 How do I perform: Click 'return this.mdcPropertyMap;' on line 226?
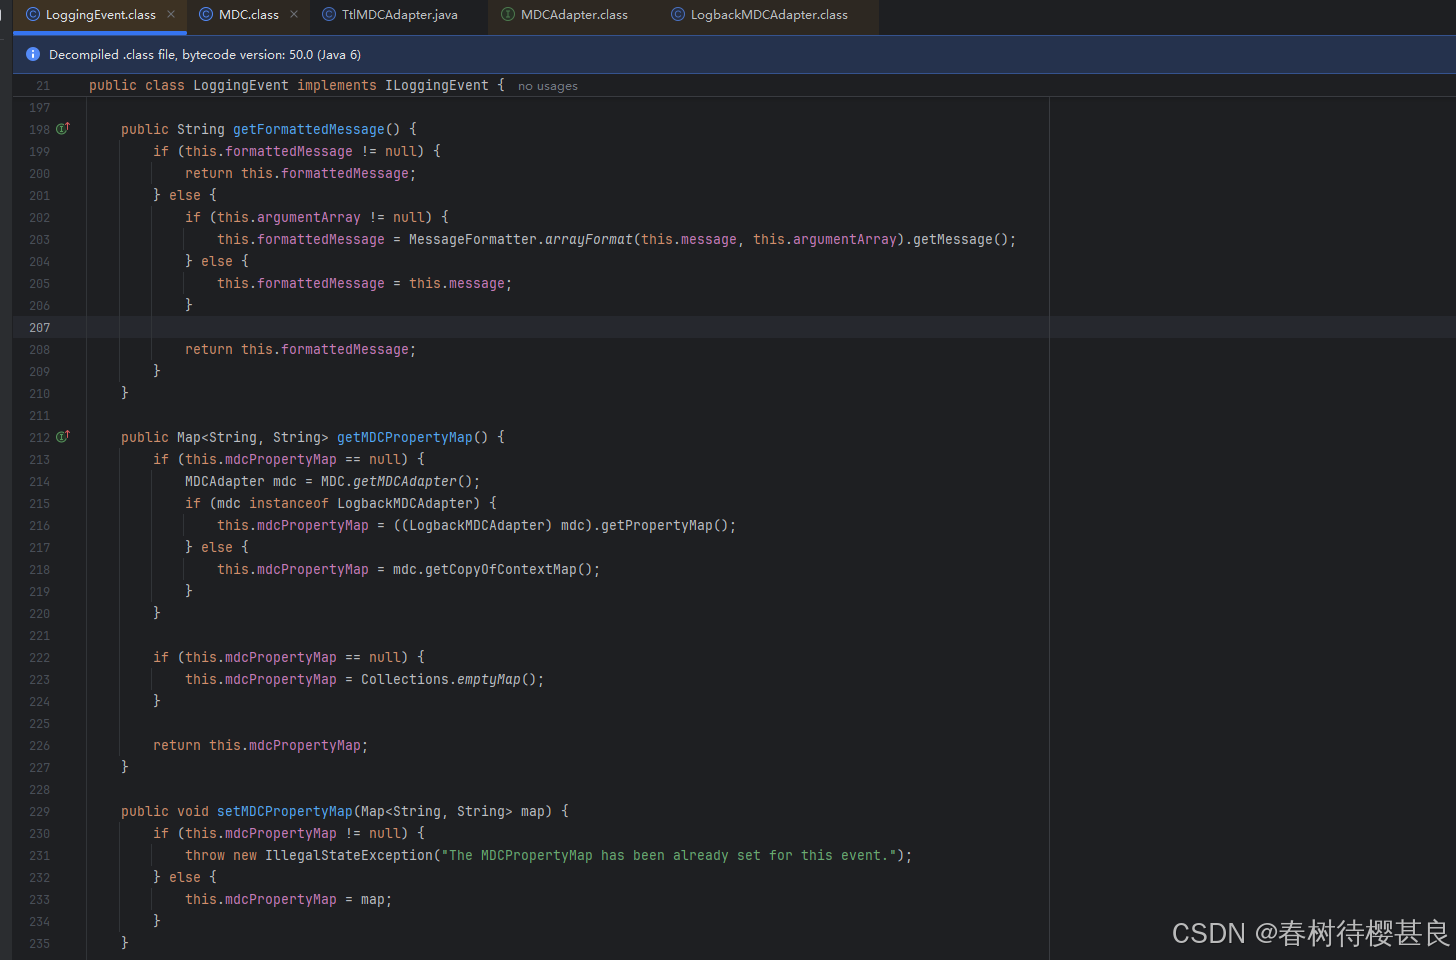coord(261,745)
